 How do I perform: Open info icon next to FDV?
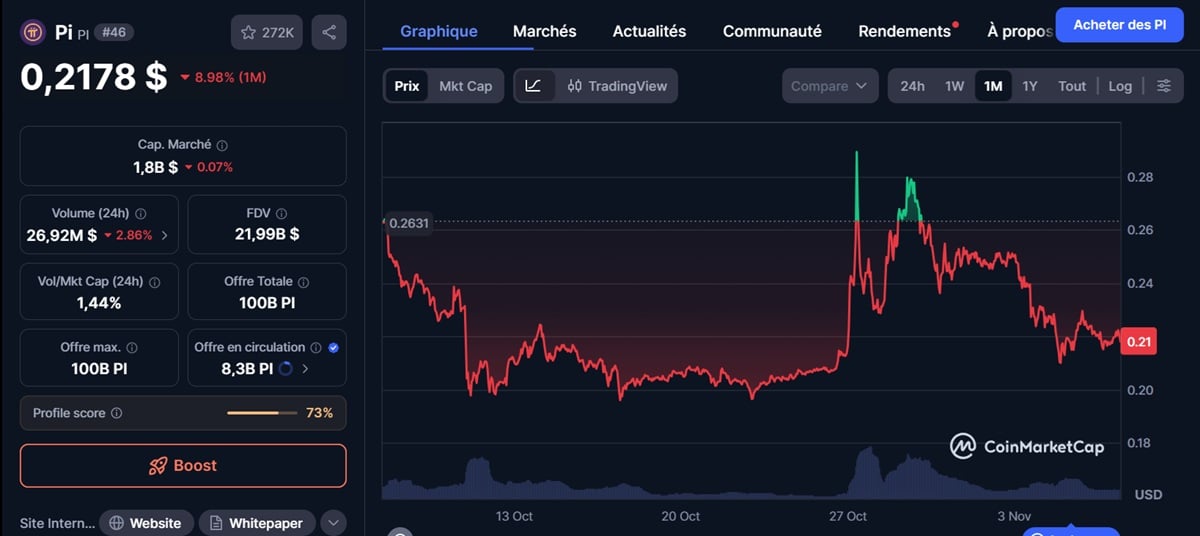[282, 214]
